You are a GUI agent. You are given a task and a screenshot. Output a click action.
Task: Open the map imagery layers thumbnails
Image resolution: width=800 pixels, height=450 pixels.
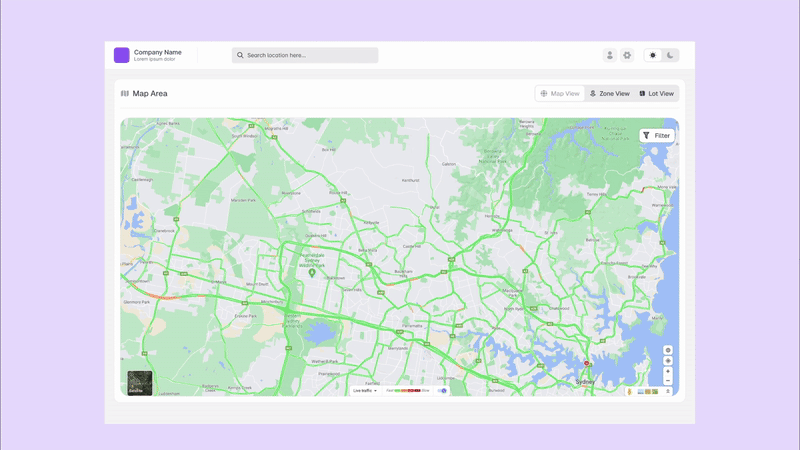(x=647, y=391)
